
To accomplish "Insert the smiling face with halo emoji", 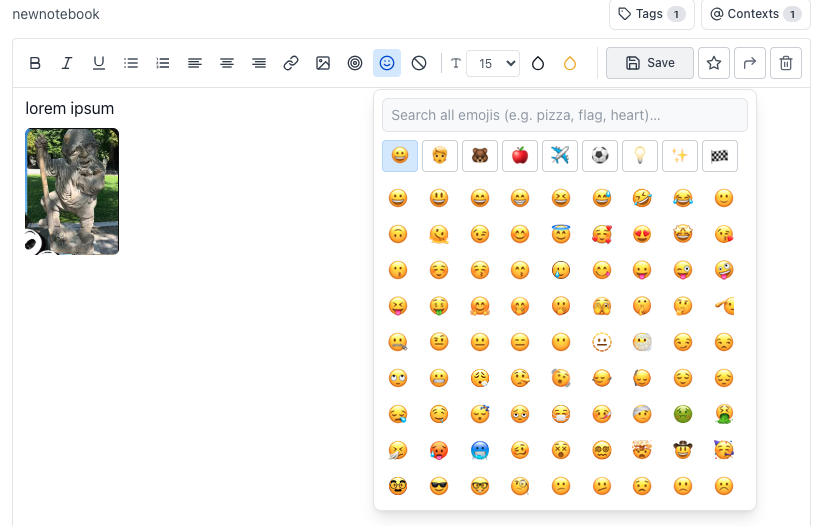I will click(x=561, y=234).
